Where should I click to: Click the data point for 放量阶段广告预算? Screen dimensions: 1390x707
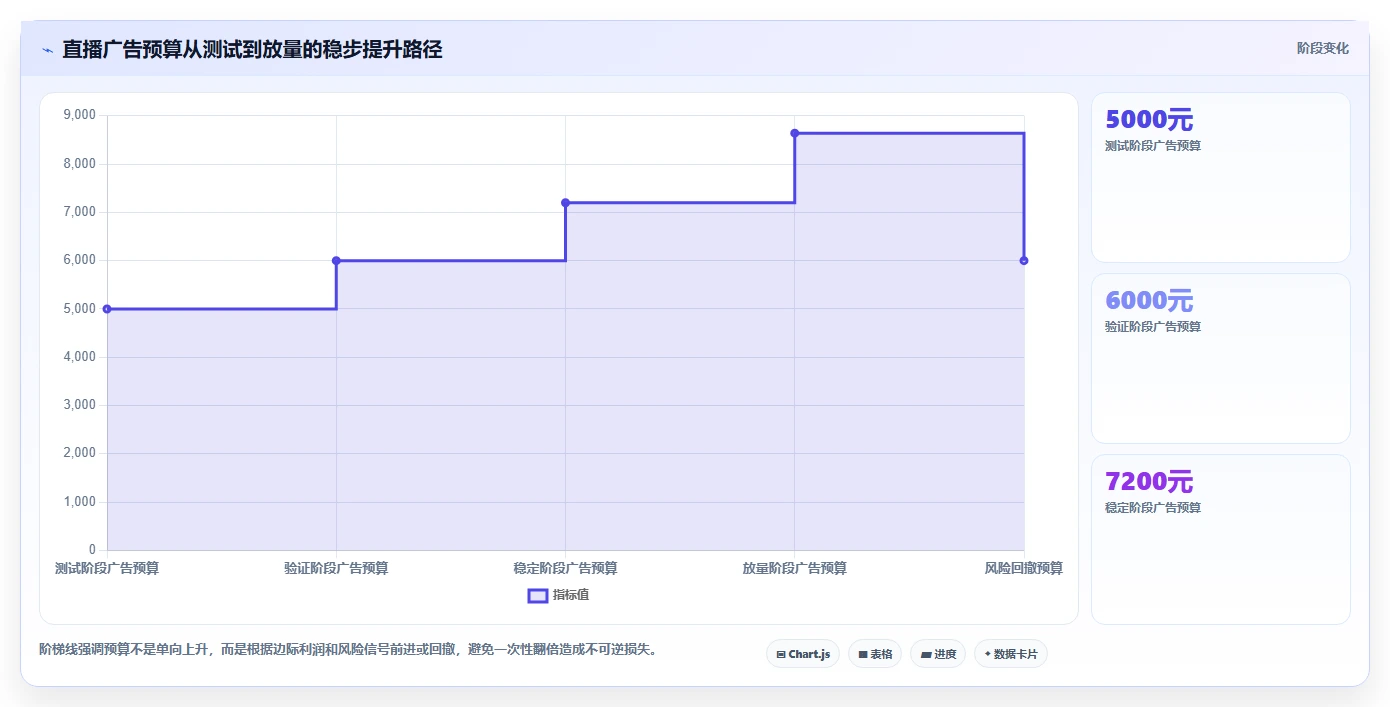coord(795,133)
